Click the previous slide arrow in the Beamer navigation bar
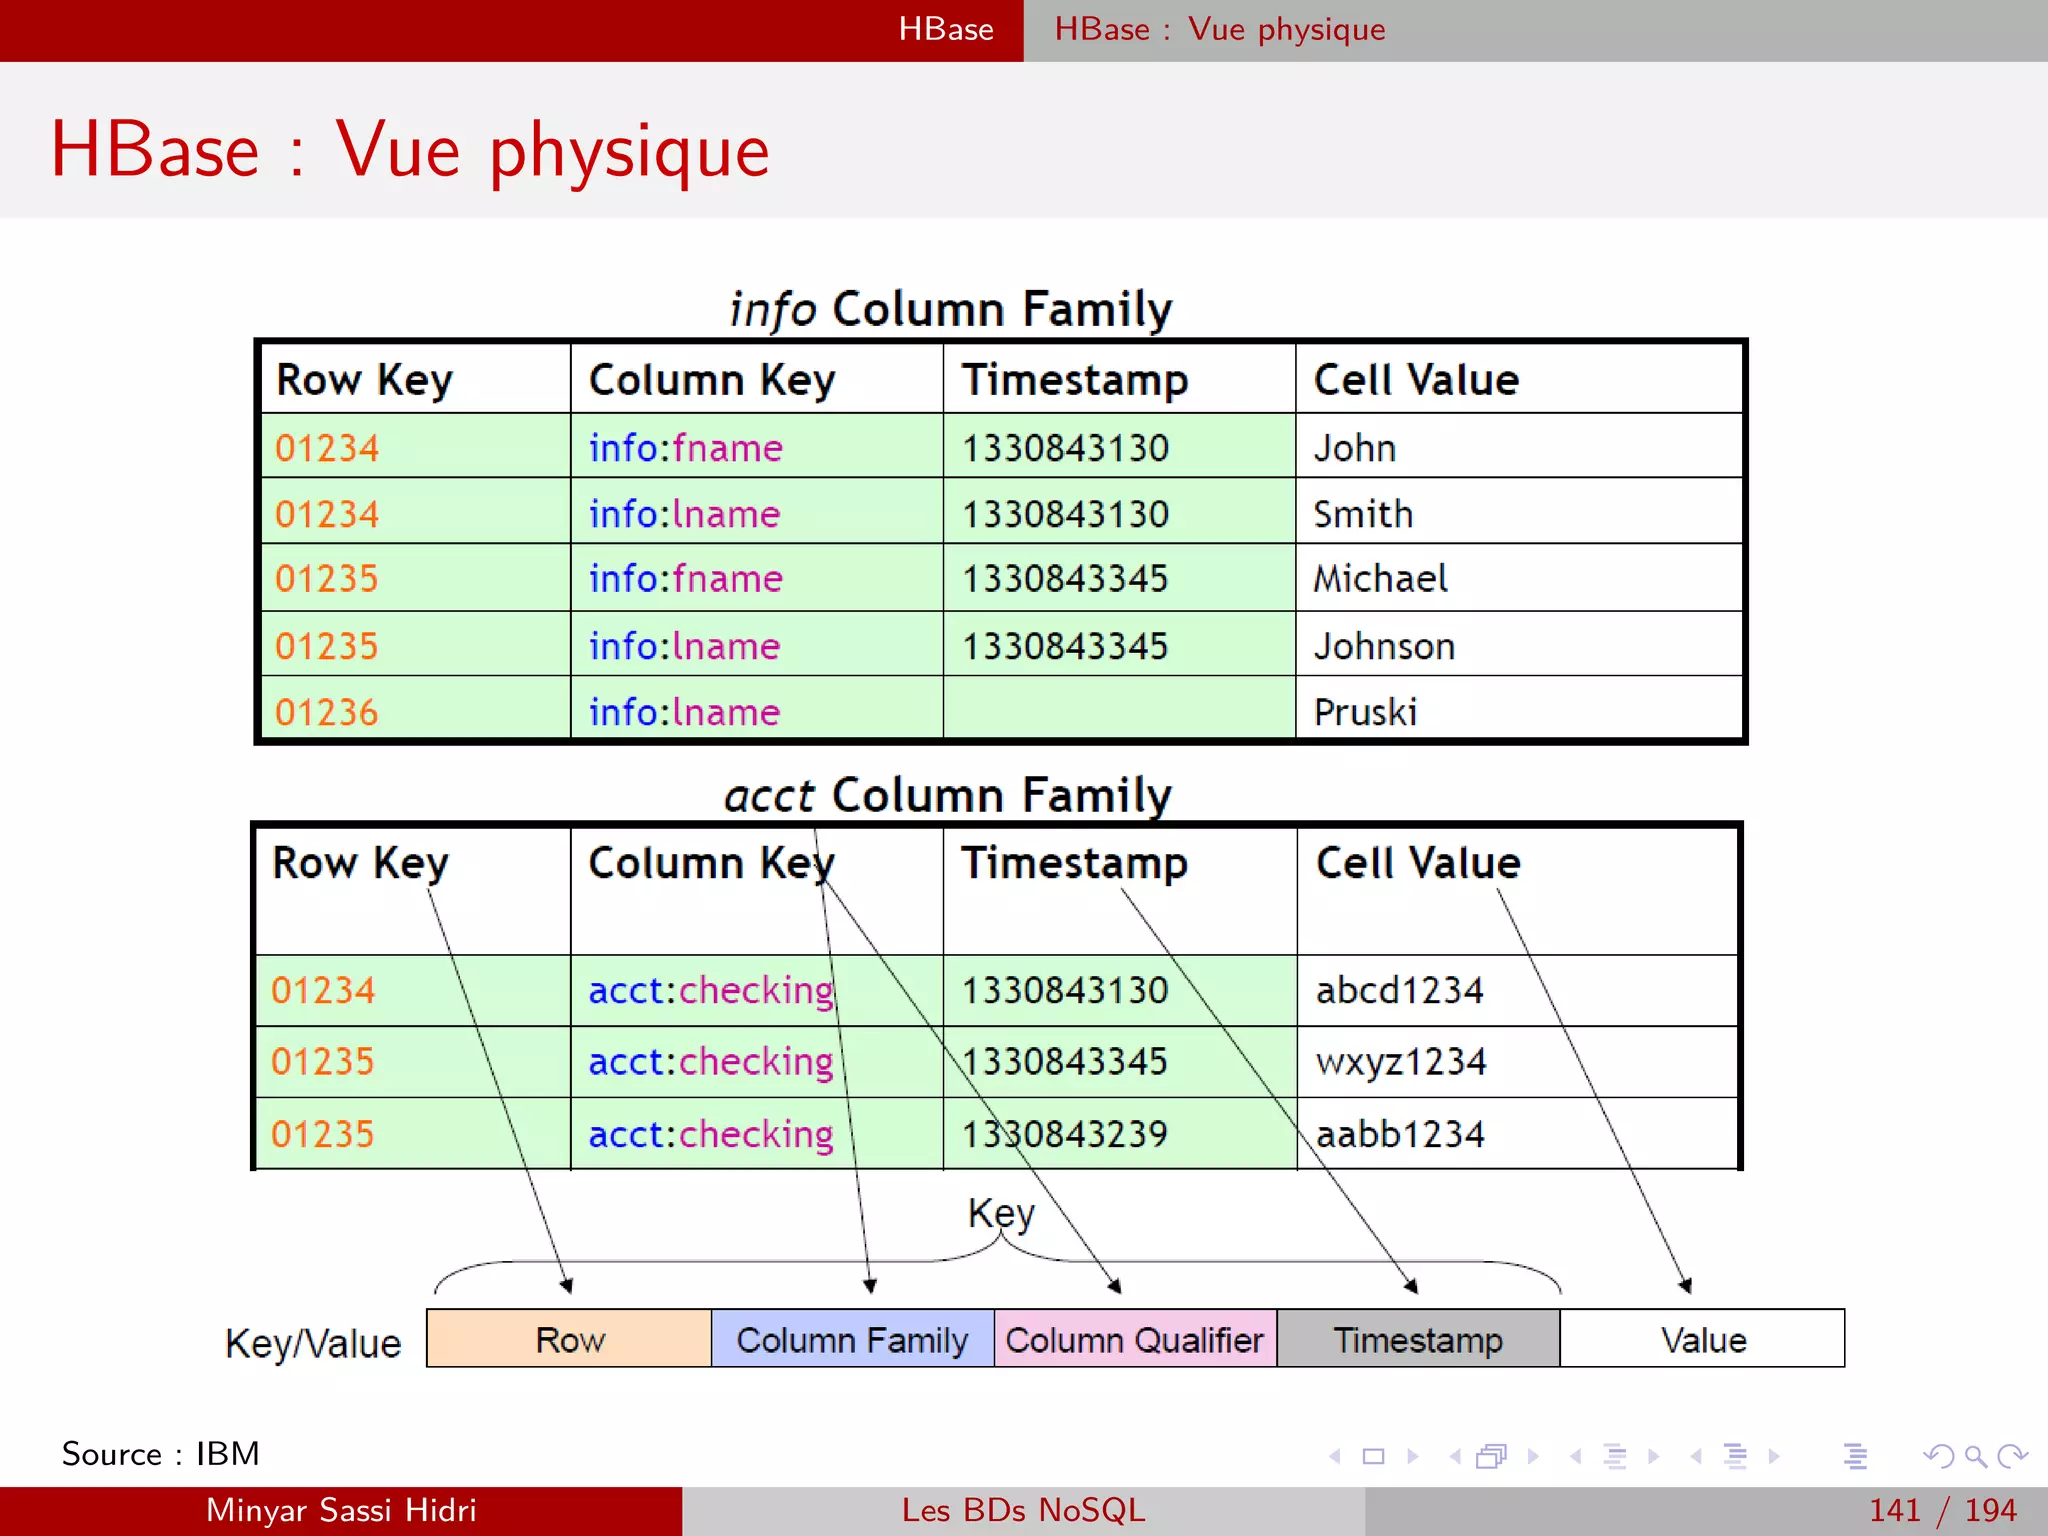Screen dimensions: 2048x1536 click(1335, 1456)
